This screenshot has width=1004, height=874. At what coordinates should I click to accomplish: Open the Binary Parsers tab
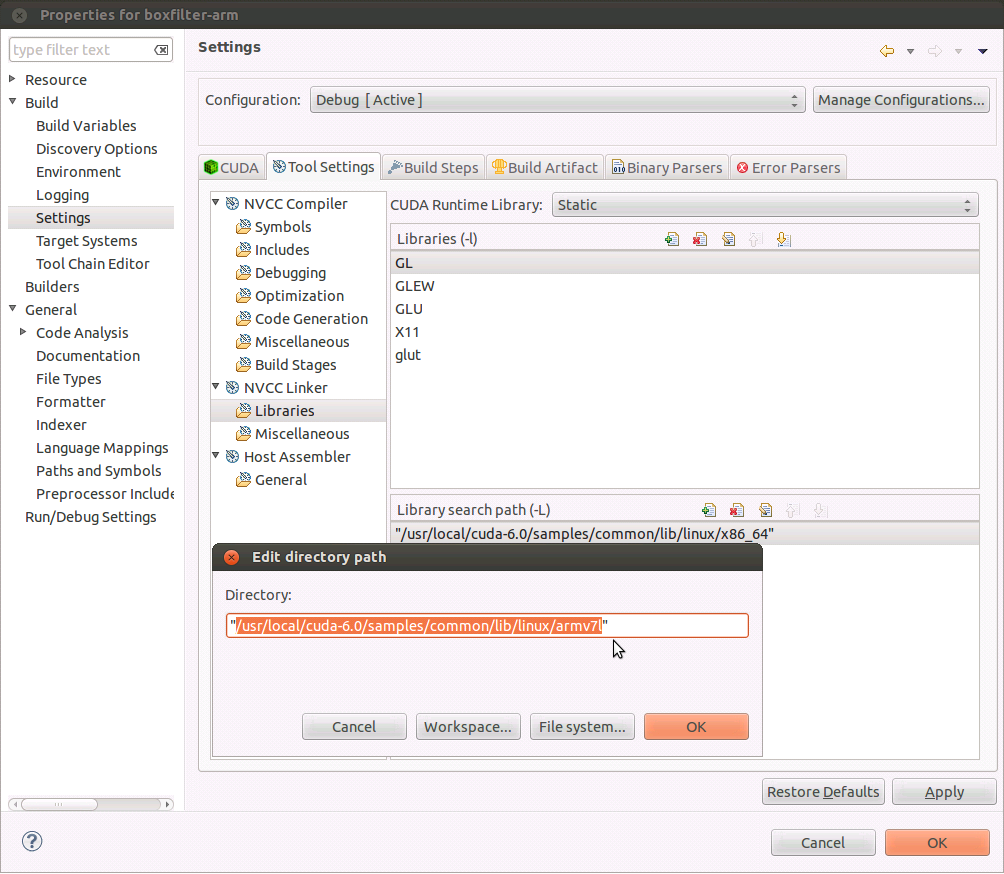pyautogui.click(x=667, y=168)
